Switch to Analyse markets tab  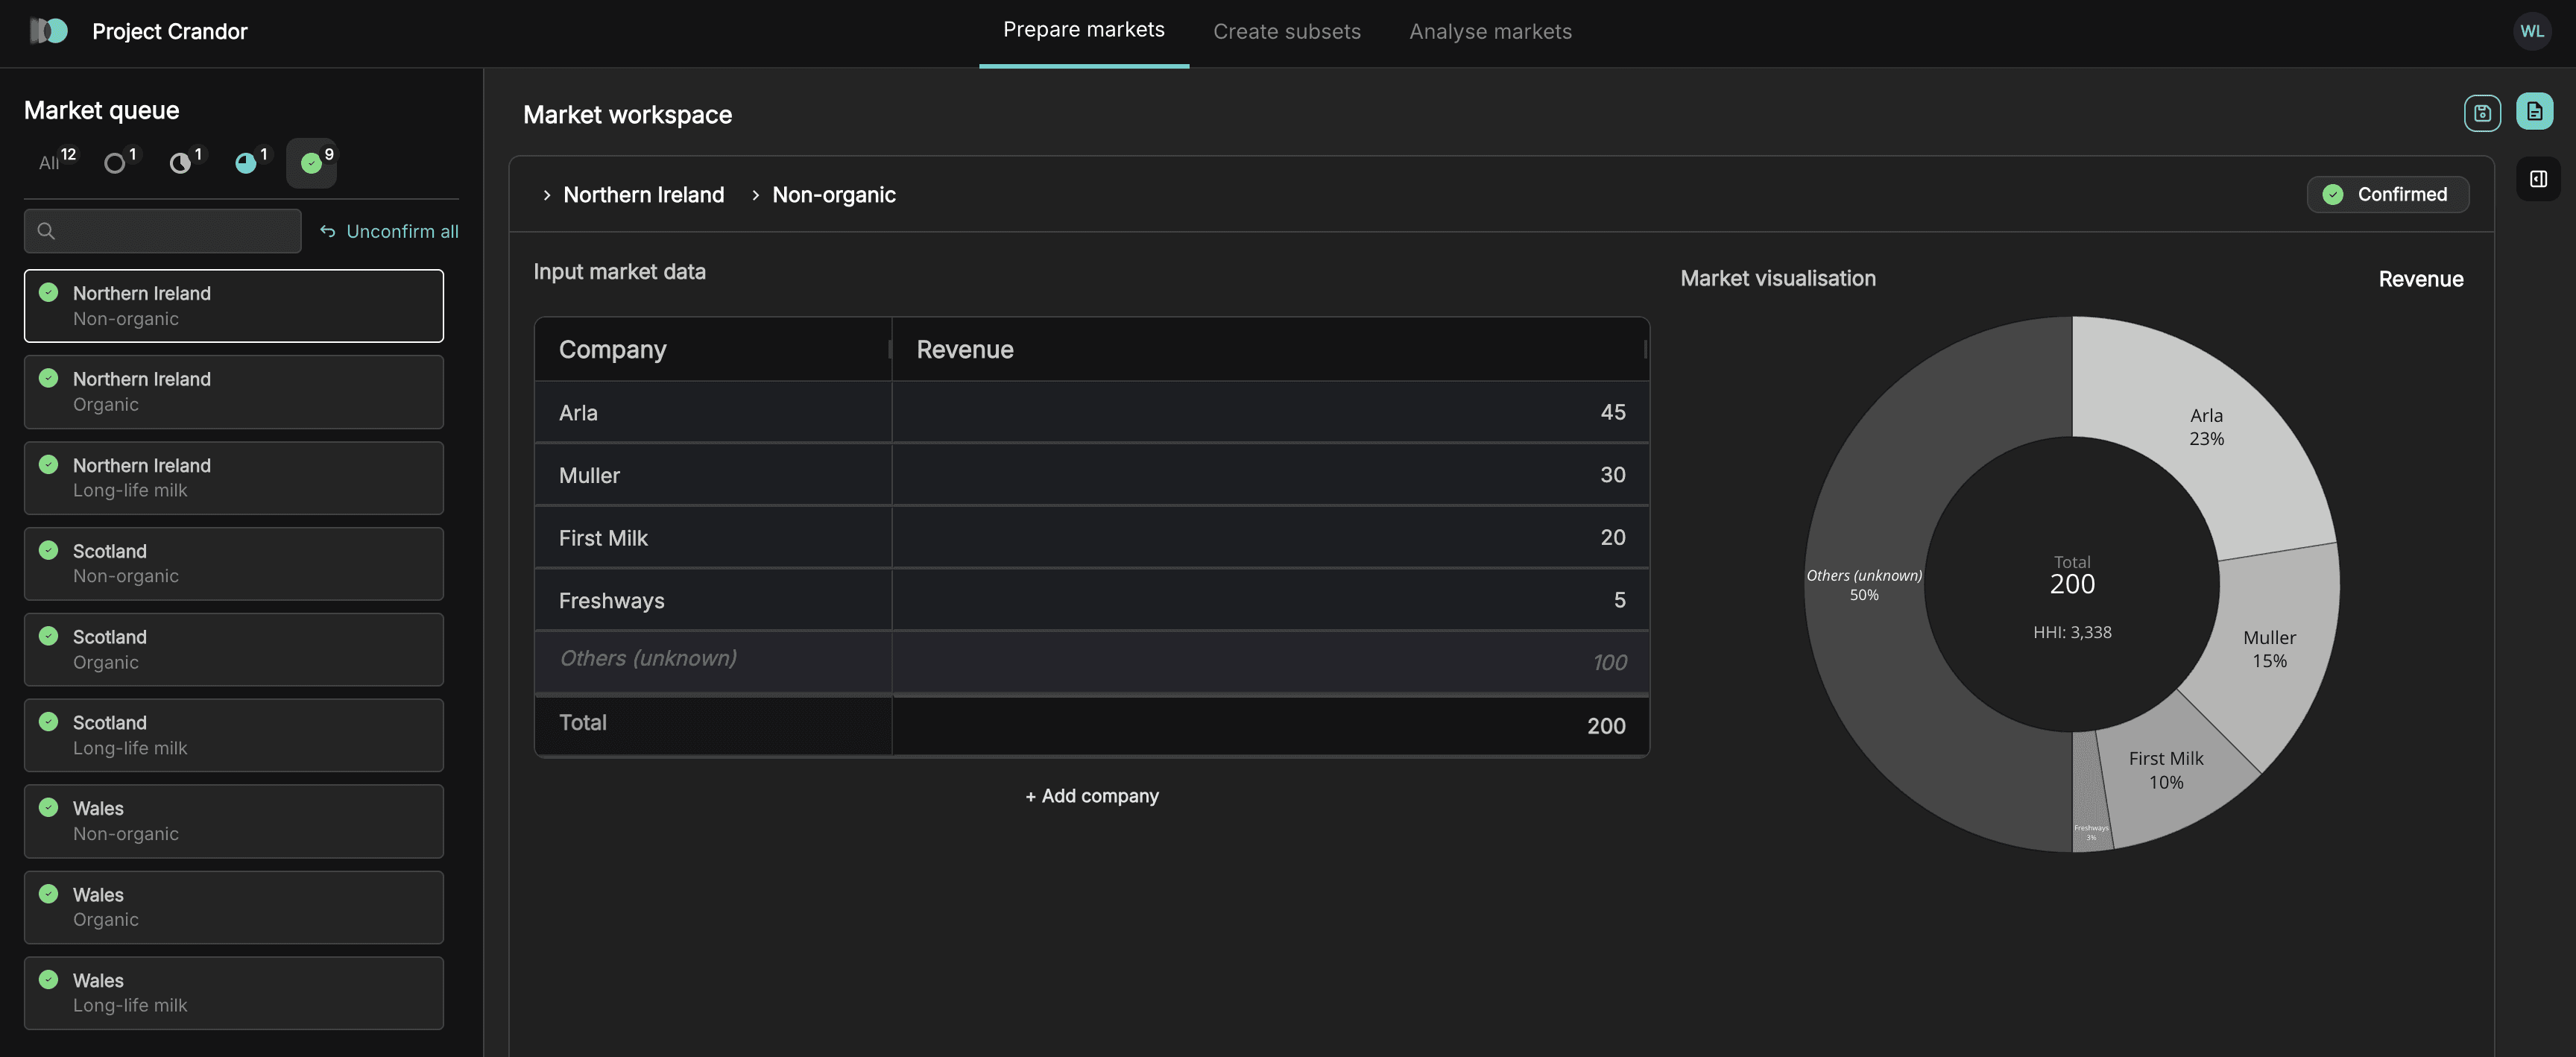(1489, 32)
